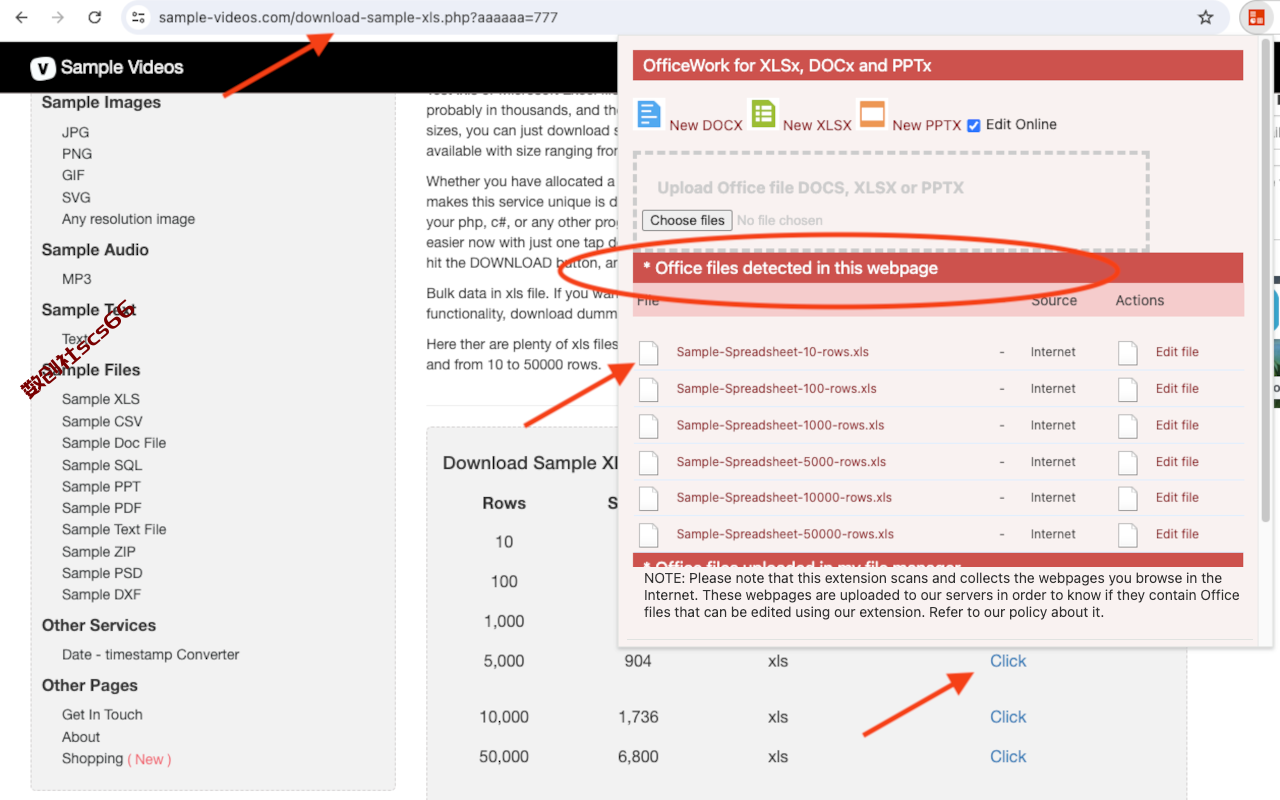Click edit icon in Sample-Spreadsheet-100-rows.xls row
Screen dimensions: 1280x800
click(1128, 389)
